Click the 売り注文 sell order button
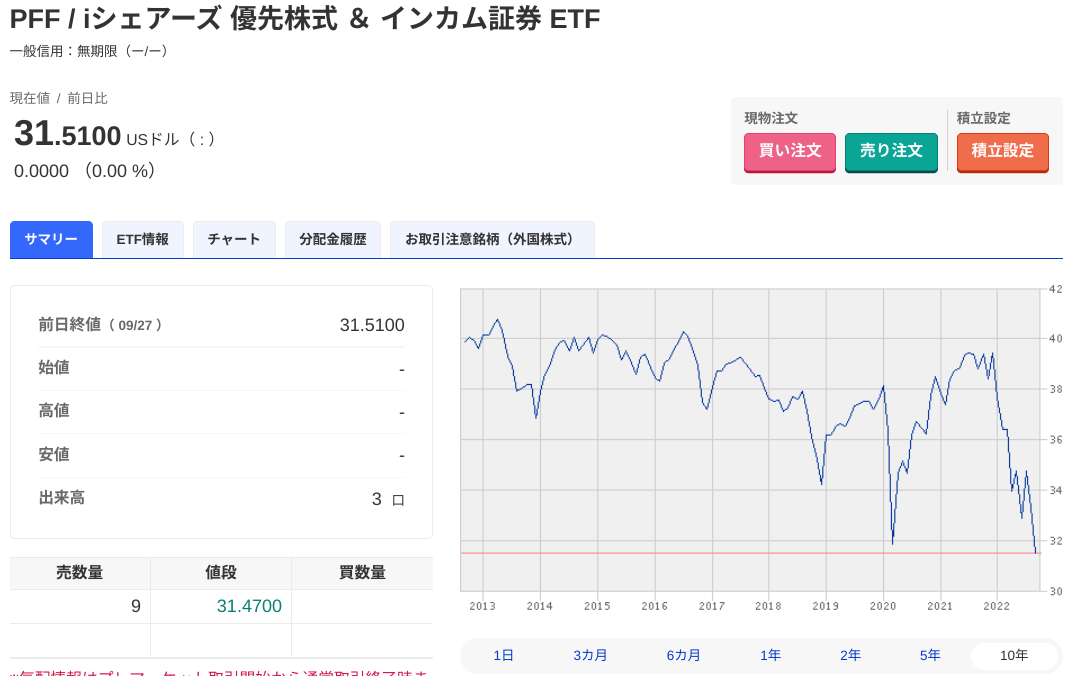This screenshot has height=676, width=1066. click(x=891, y=152)
